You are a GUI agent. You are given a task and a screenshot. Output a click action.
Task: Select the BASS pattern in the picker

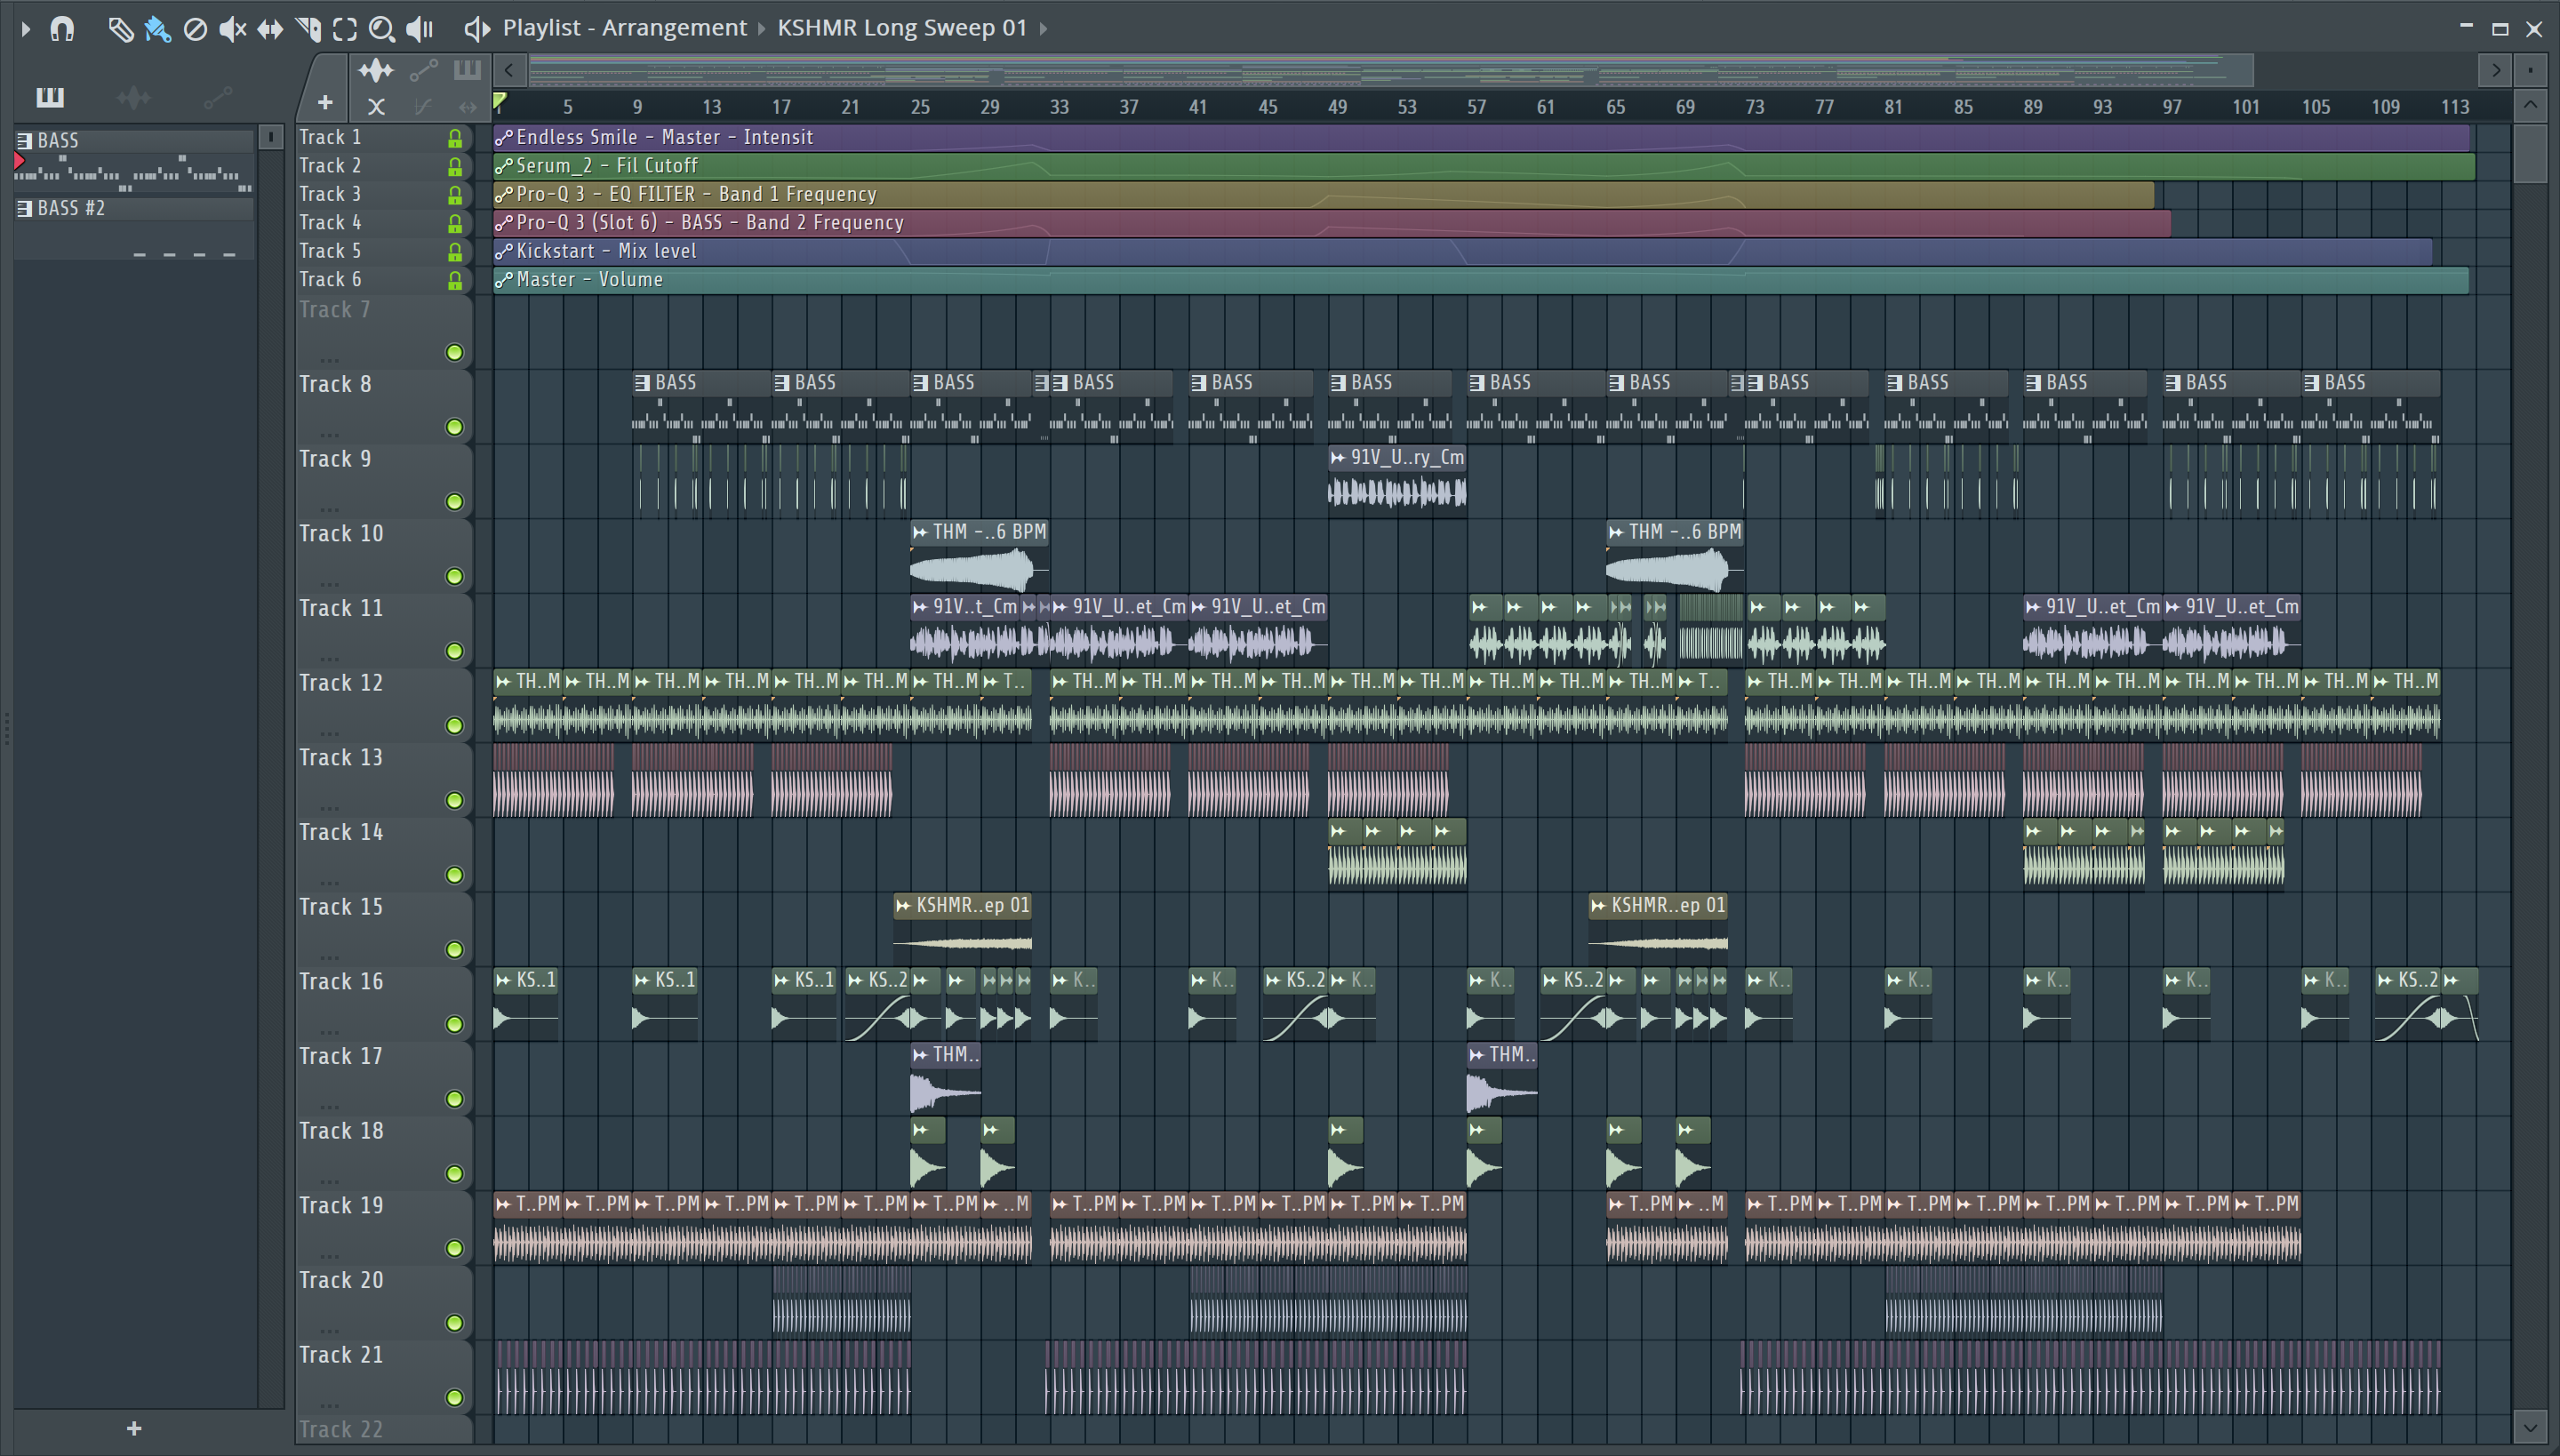[x=134, y=161]
